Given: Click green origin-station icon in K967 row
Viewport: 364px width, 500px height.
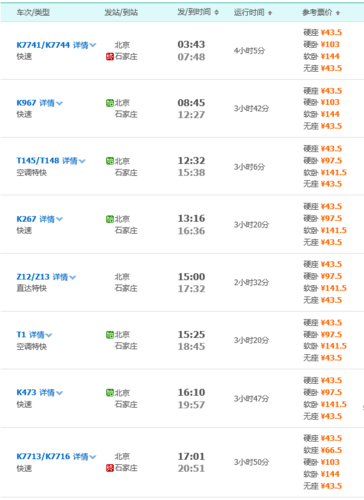Looking at the screenshot, I should 110,103.
